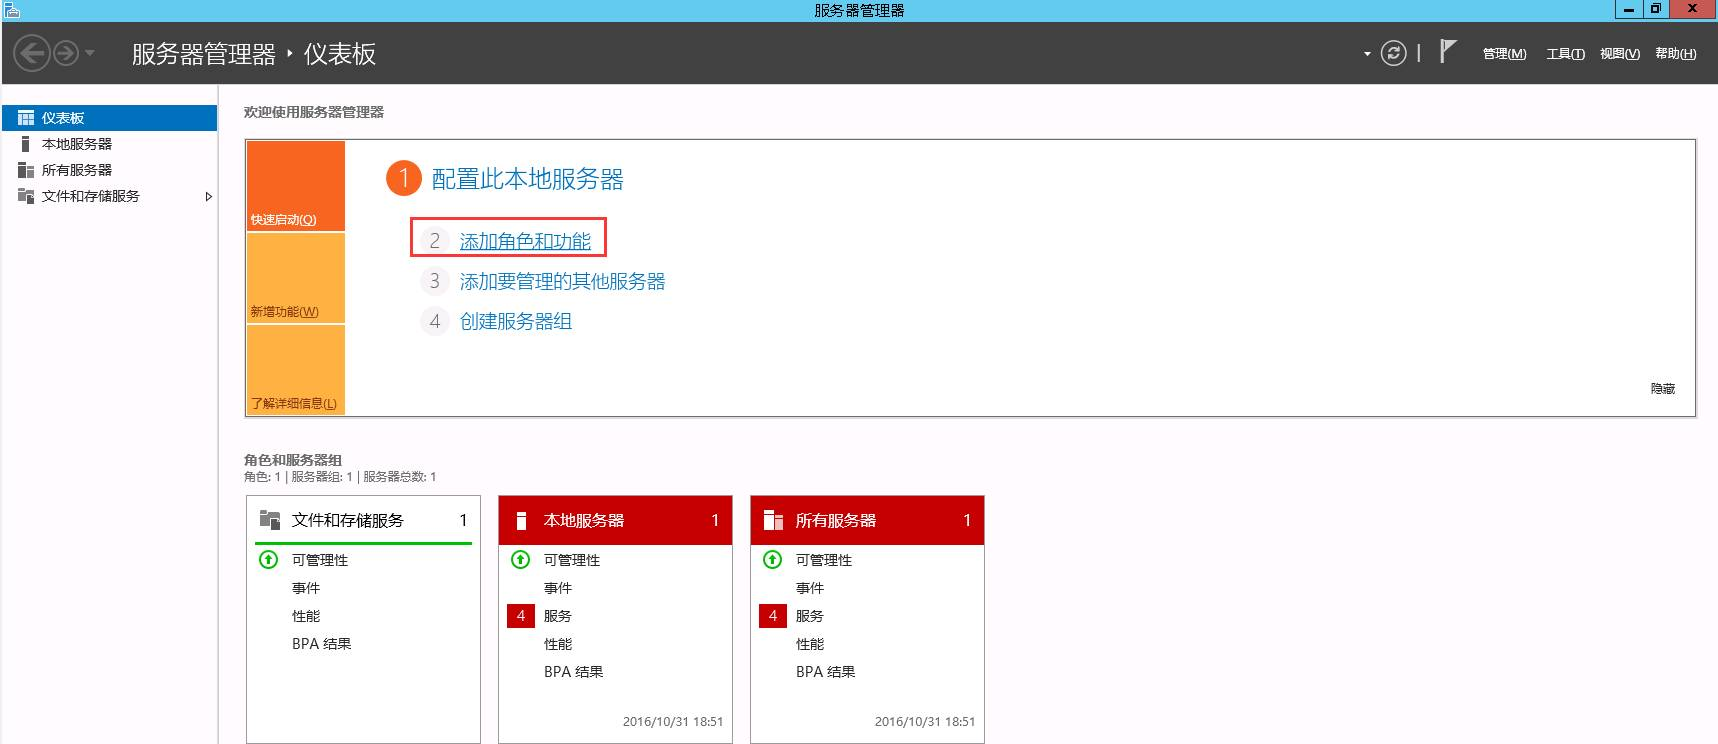Image resolution: width=1718 pixels, height=744 pixels.
Task: Open the 视图(V) menu
Action: pyautogui.click(x=1620, y=54)
